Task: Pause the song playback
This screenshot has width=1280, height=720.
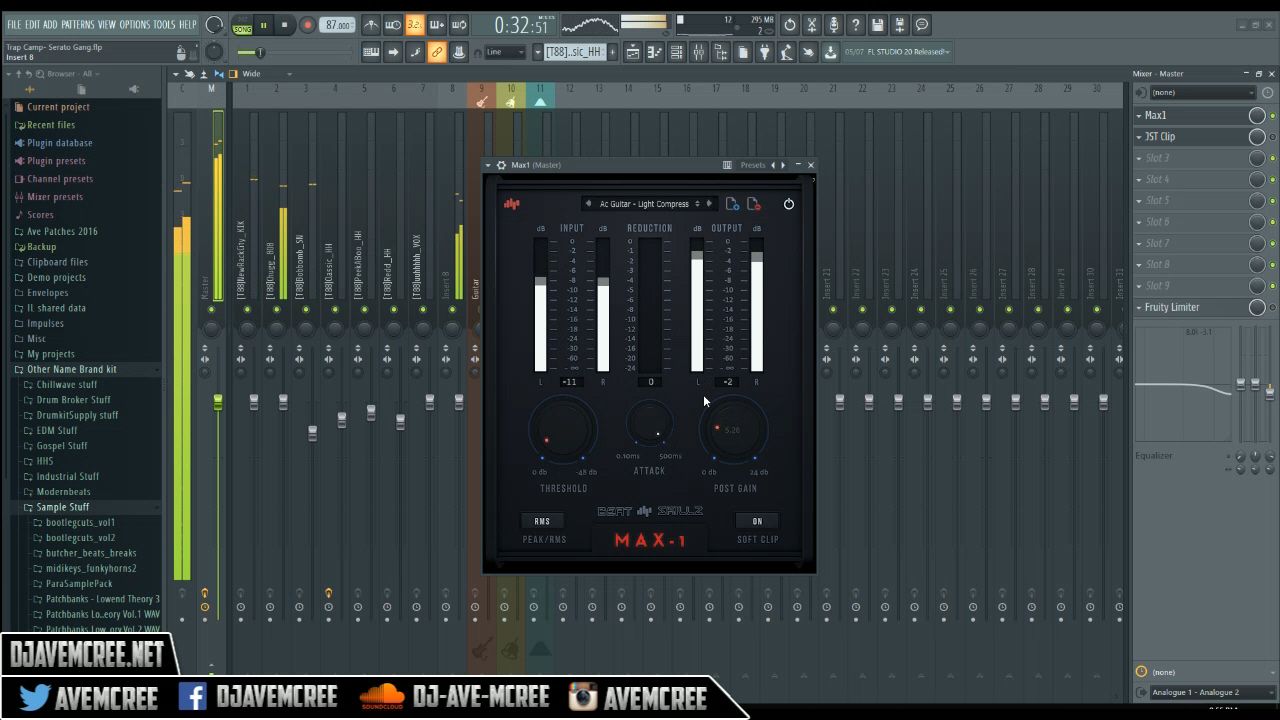Action: pyautogui.click(x=264, y=25)
